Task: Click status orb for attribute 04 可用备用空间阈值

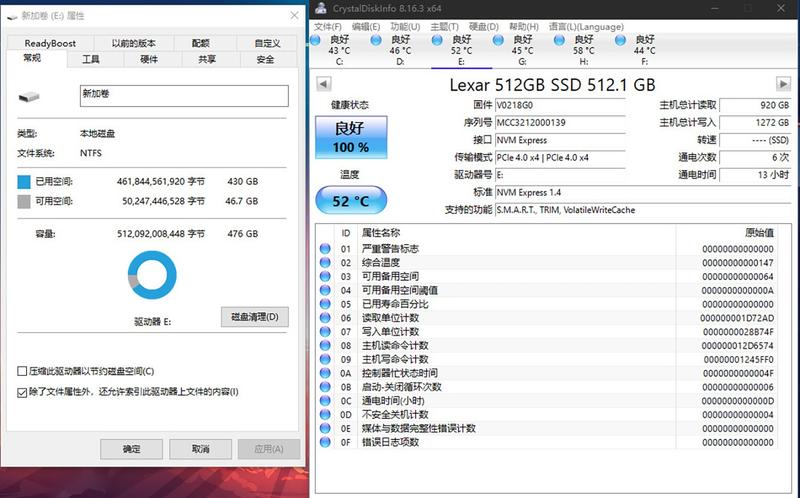Action: [325, 290]
